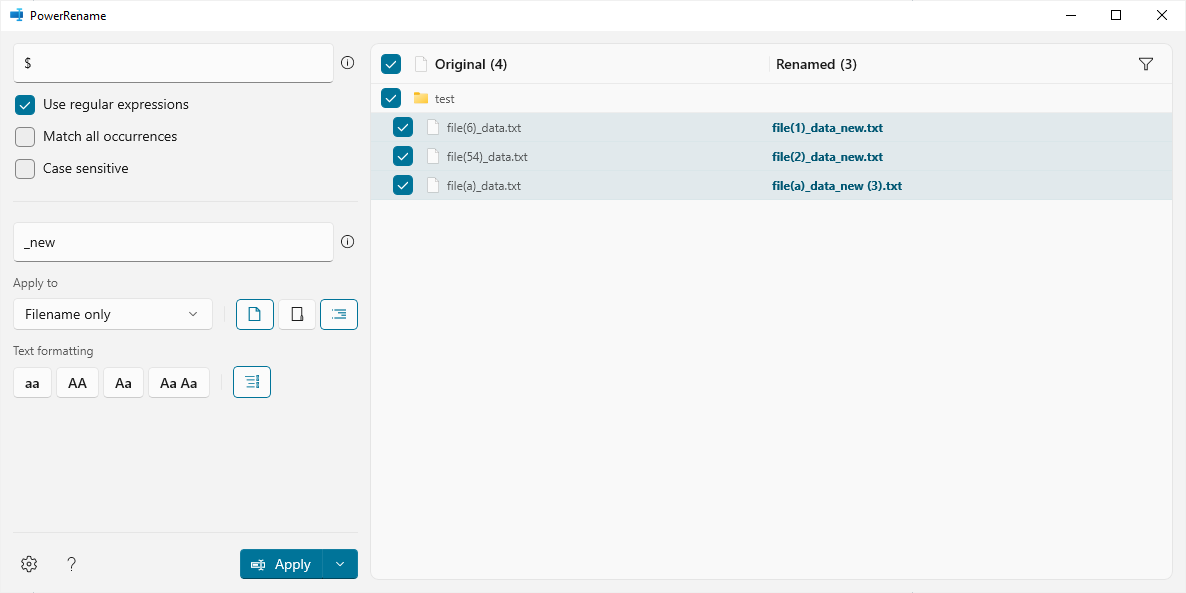Show the replace field info tooltip

tap(347, 242)
